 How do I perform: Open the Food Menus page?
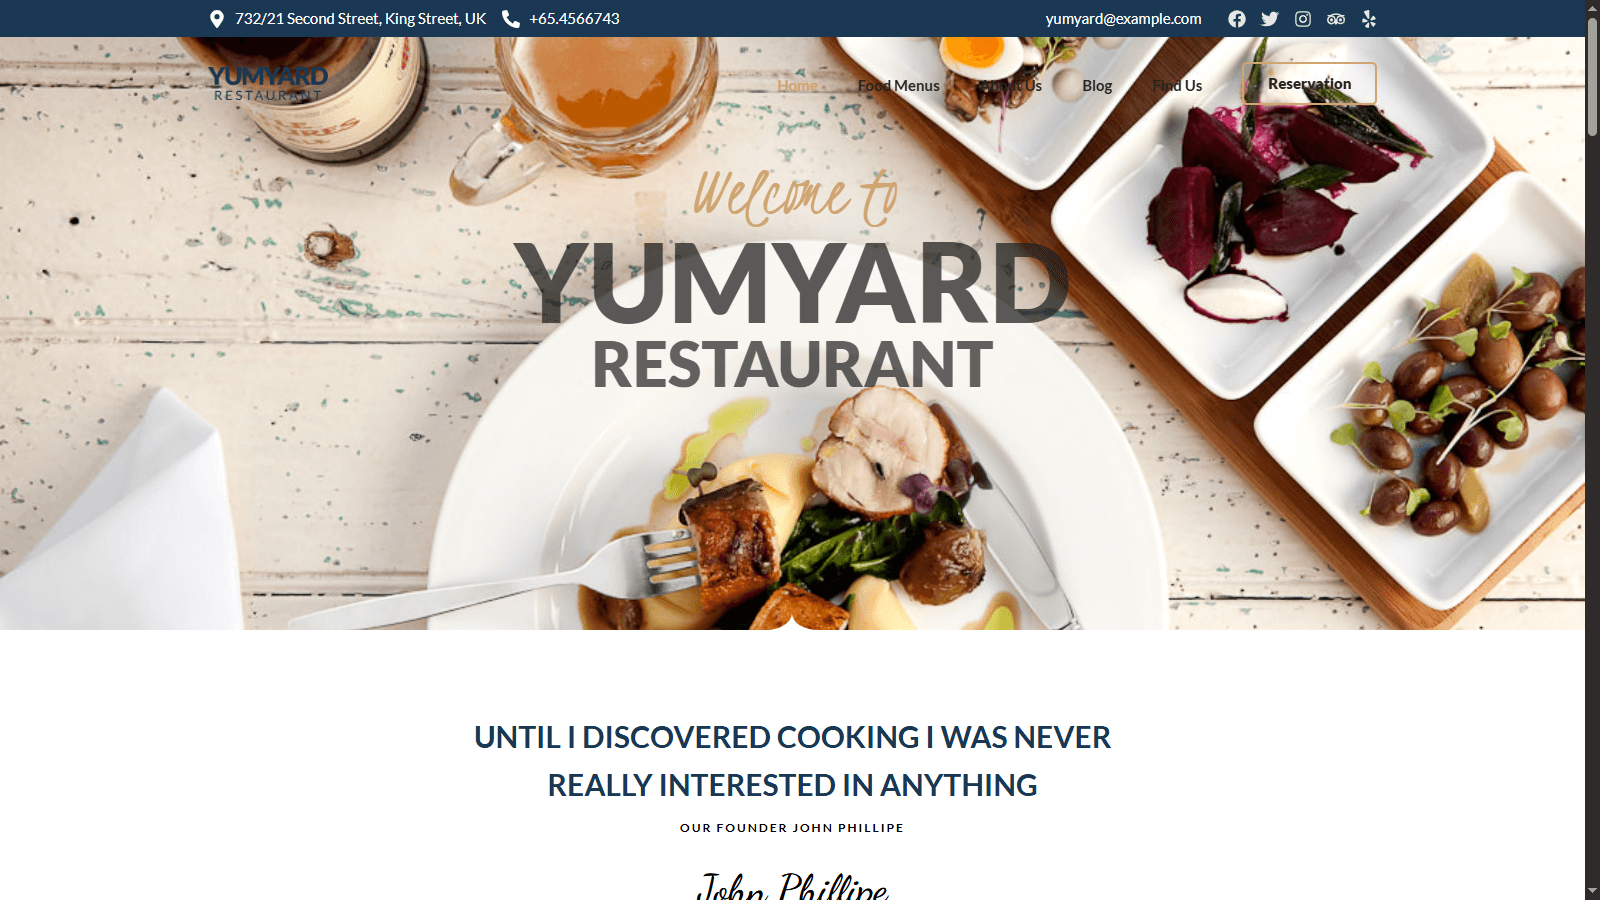click(899, 86)
